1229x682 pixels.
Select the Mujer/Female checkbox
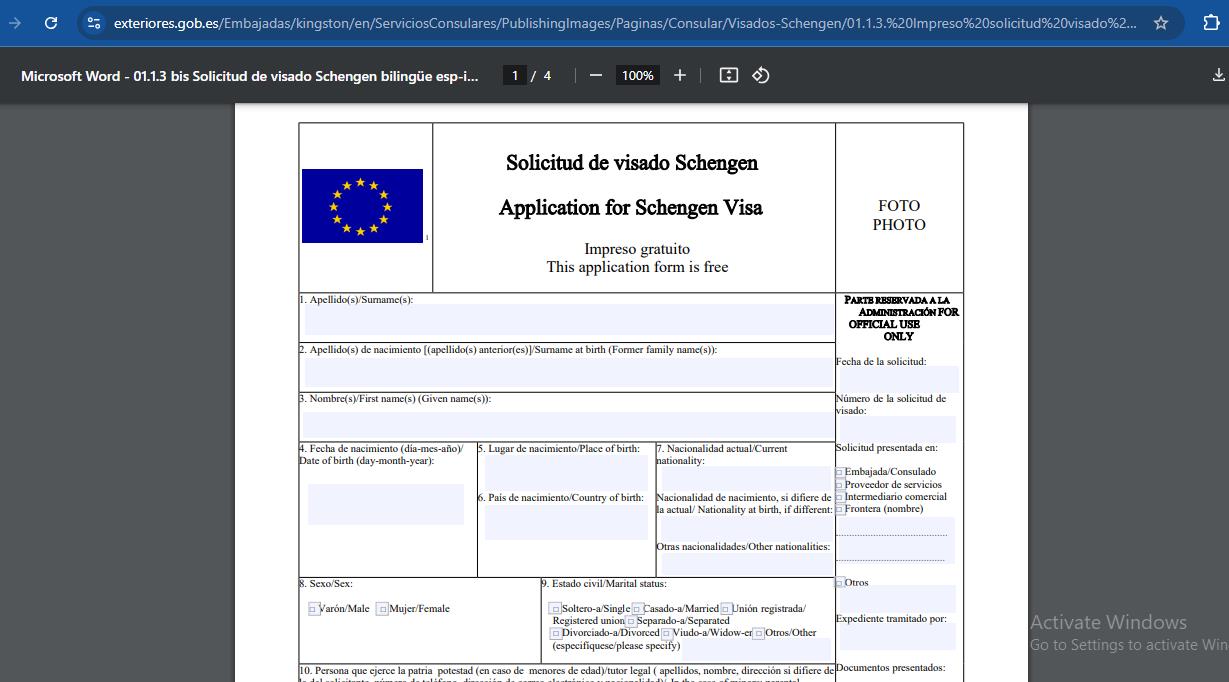coord(381,608)
